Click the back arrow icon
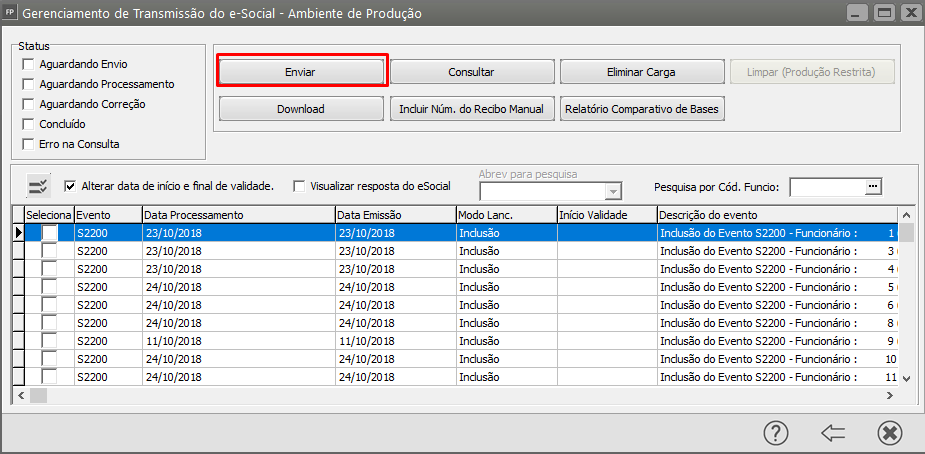The height and width of the screenshot is (454, 925). (x=832, y=432)
